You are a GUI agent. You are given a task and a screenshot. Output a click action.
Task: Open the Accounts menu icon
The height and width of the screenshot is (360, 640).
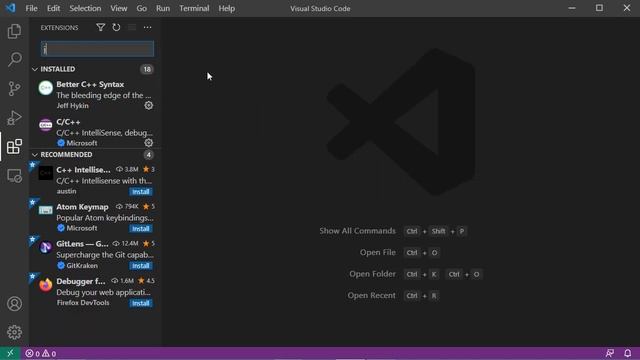(14, 304)
